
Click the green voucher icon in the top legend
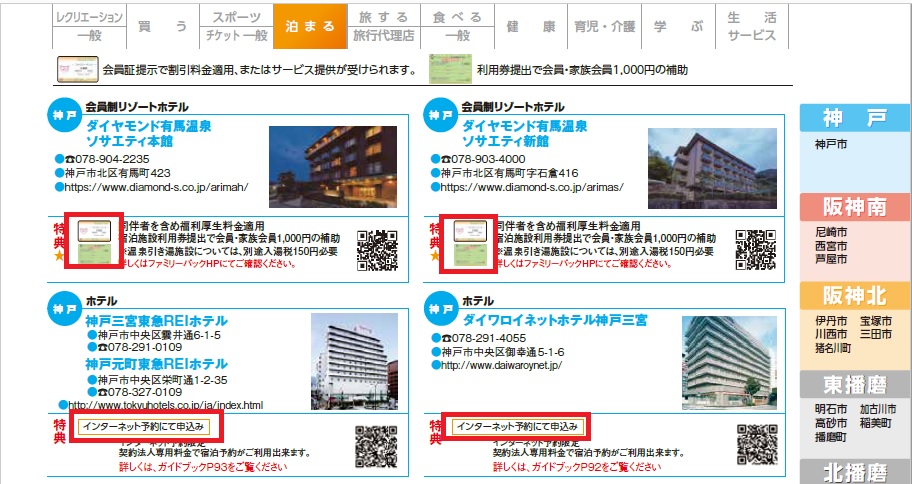click(450, 69)
